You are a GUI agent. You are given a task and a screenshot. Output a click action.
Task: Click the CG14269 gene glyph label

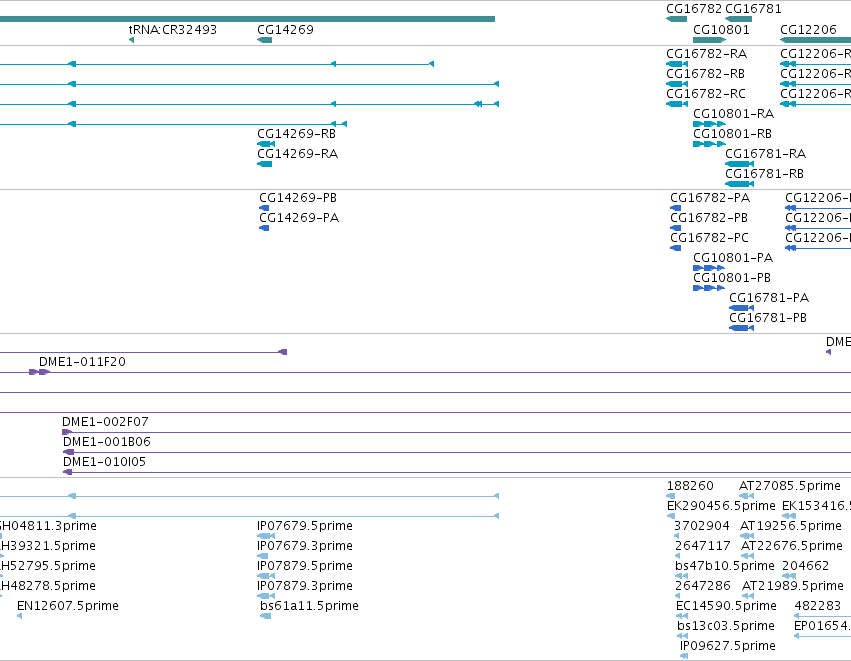coord(285,30)
